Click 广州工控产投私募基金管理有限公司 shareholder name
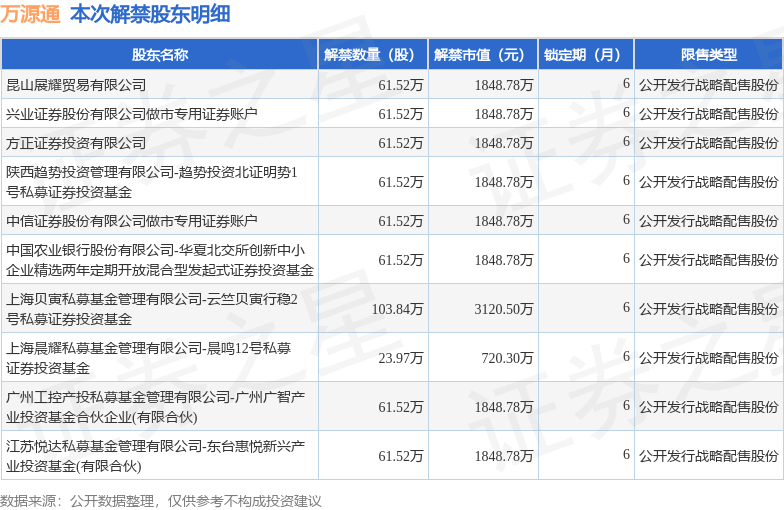The width and height of the screenshot is (784, 510). pos(156,407)
